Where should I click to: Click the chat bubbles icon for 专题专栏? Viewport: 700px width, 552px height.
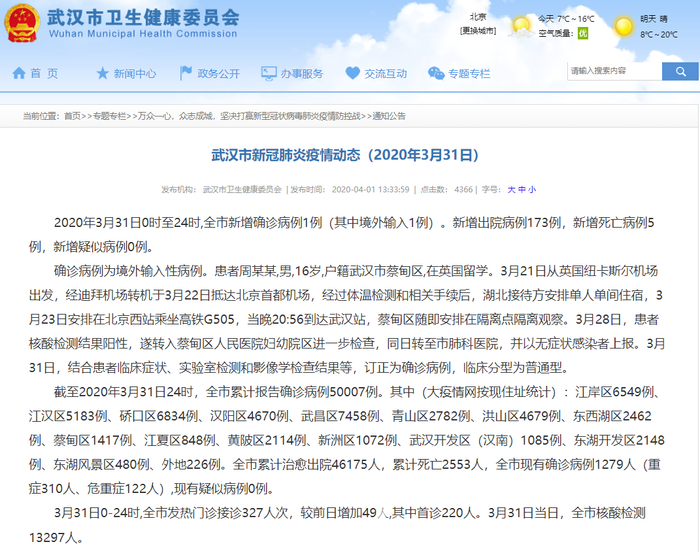pyautogui.click(x=436, y=73)
